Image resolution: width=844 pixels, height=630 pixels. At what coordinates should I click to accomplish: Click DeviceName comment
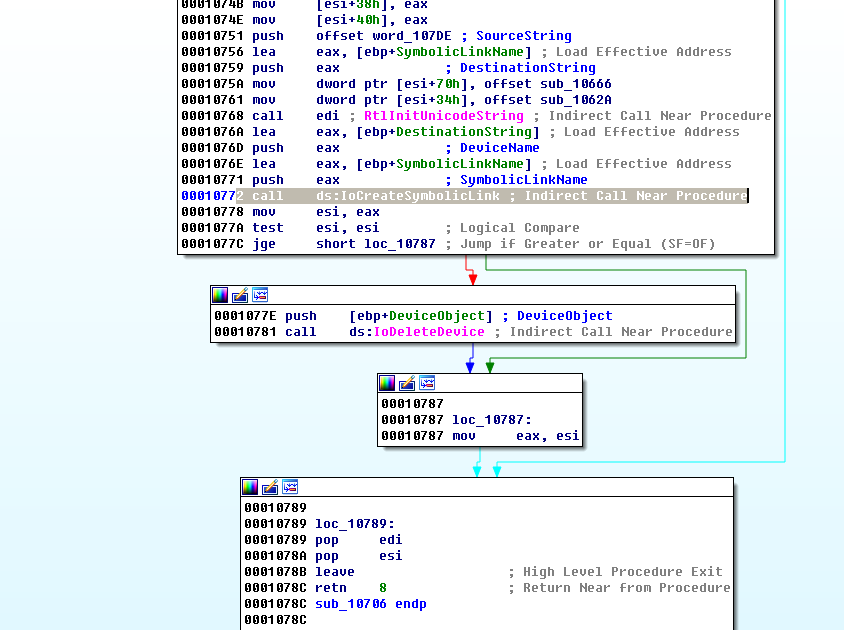500,148
